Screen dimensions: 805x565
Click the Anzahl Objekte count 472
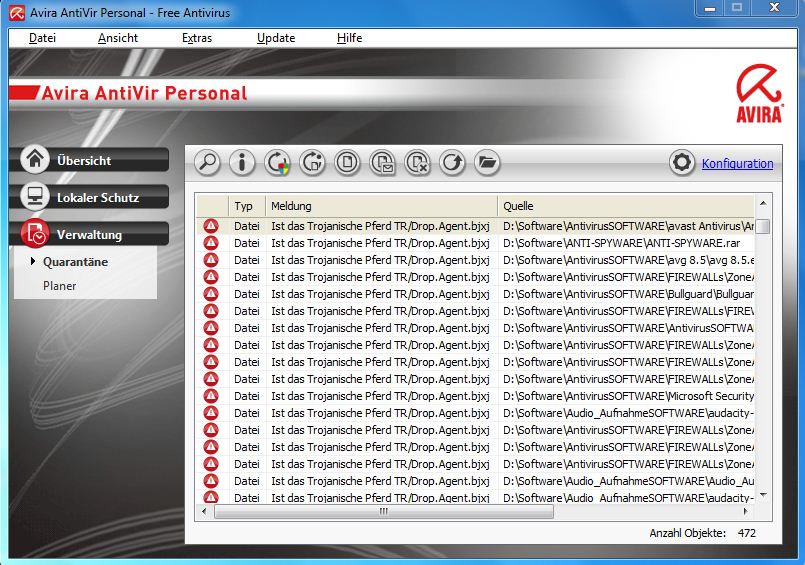[746, 533]
